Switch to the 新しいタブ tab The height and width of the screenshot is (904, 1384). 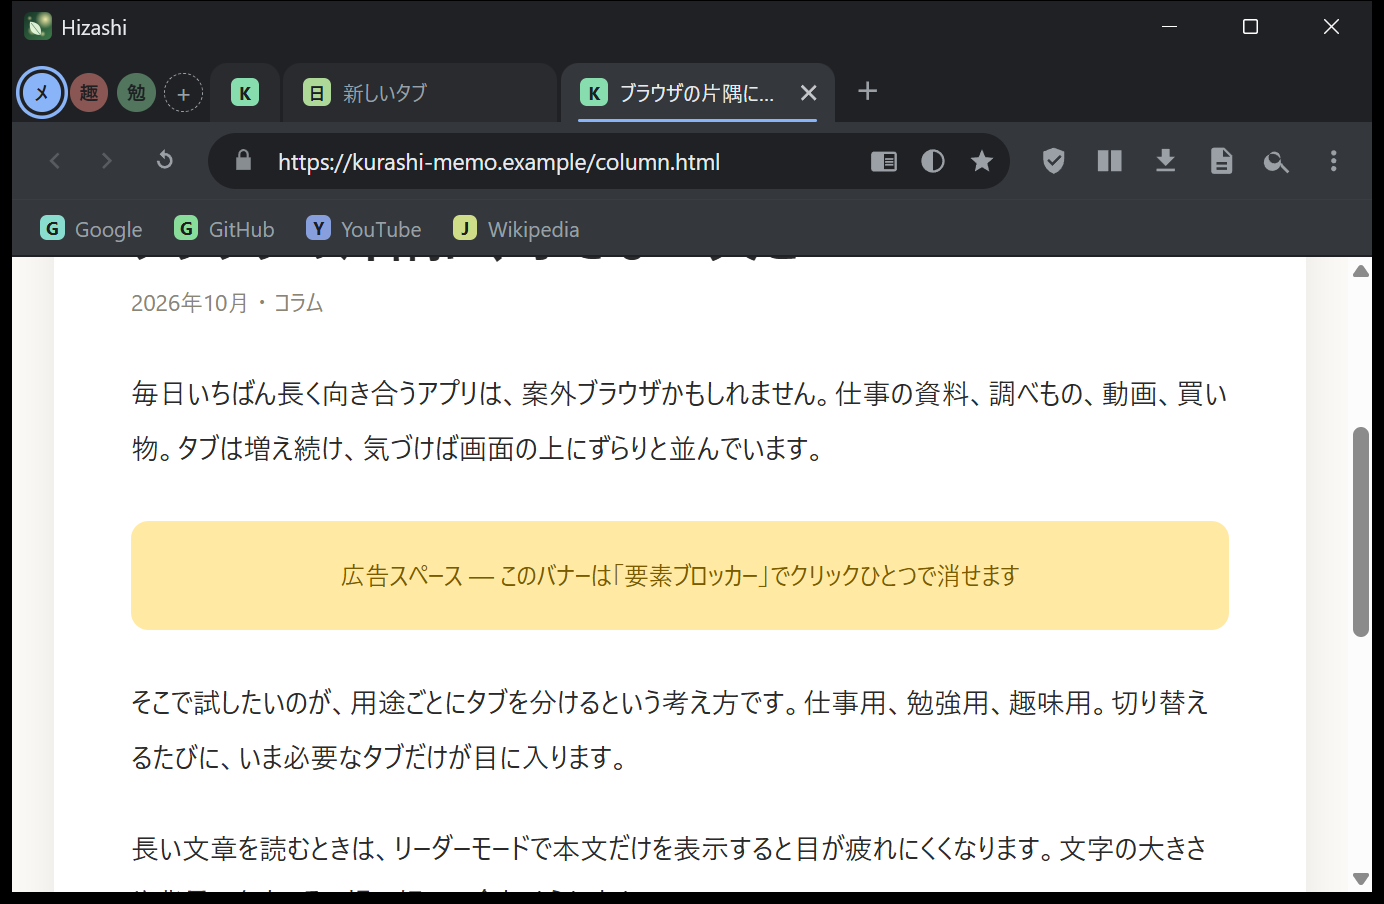coord(419,93)
